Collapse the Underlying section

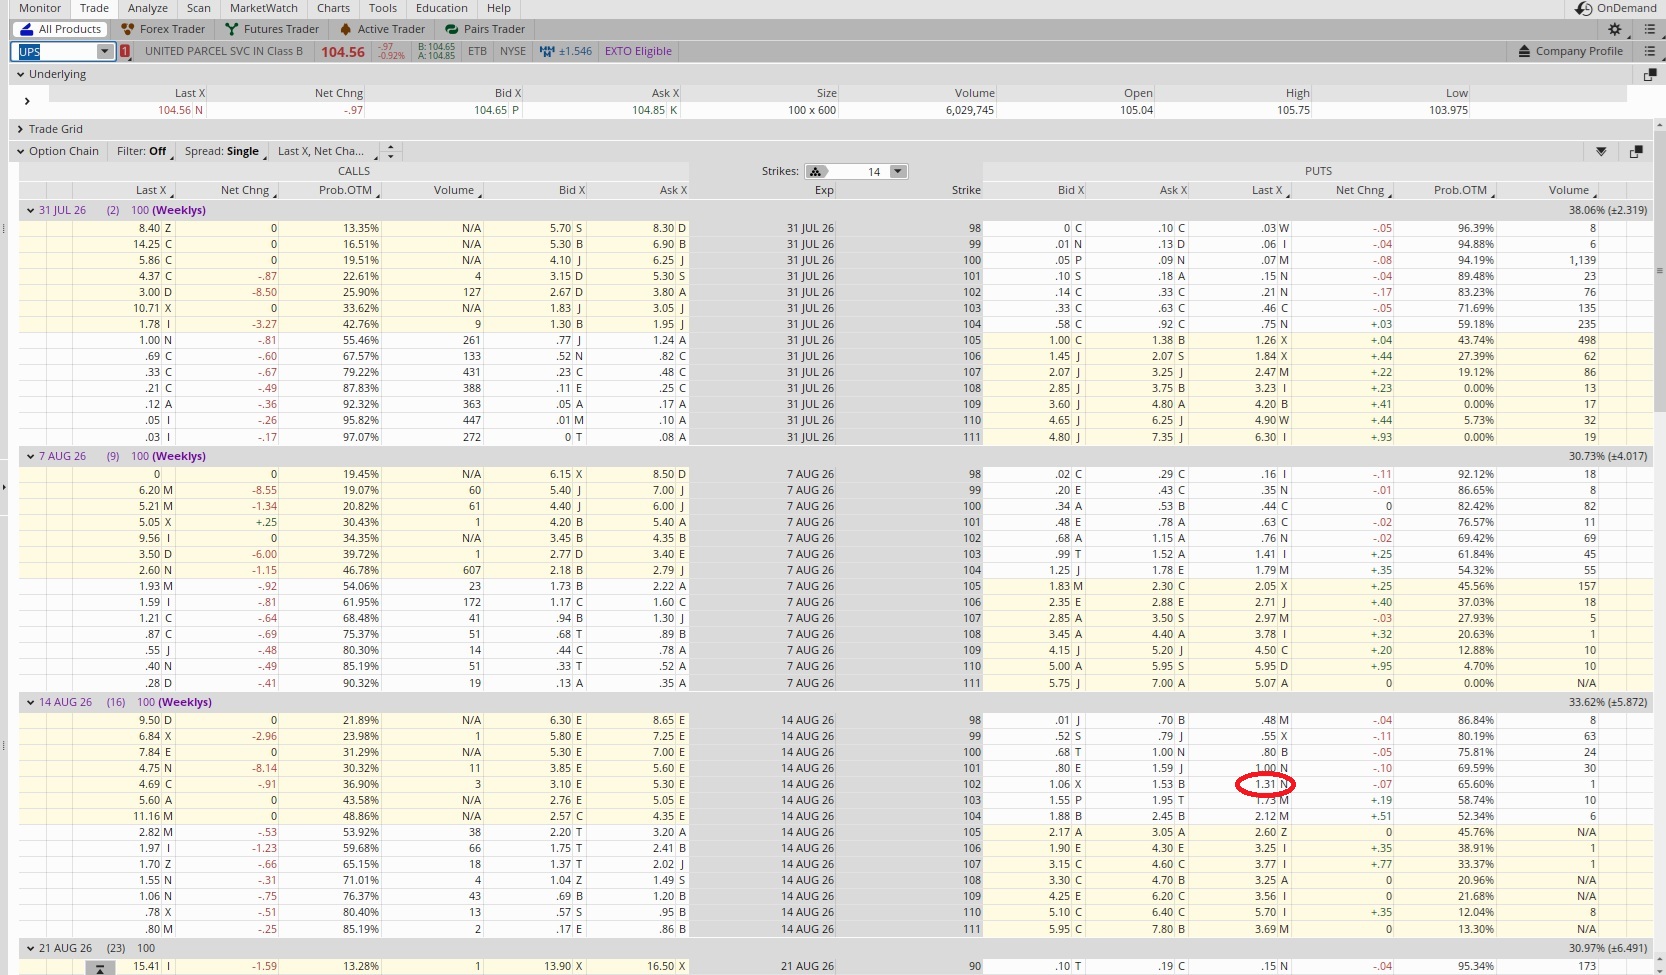point(20,74)
